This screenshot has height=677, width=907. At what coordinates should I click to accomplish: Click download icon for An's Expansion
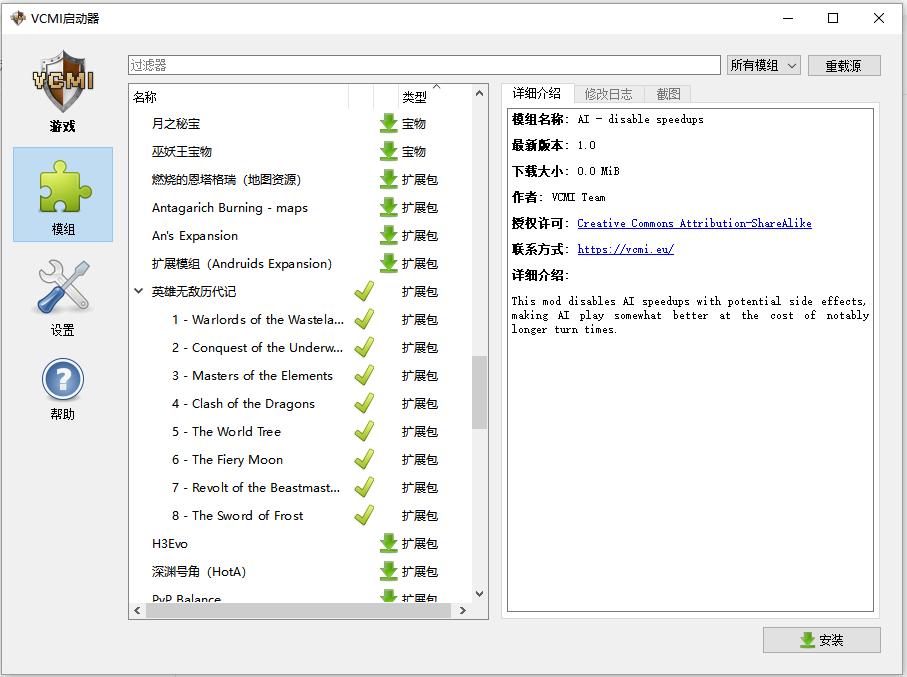388,236
